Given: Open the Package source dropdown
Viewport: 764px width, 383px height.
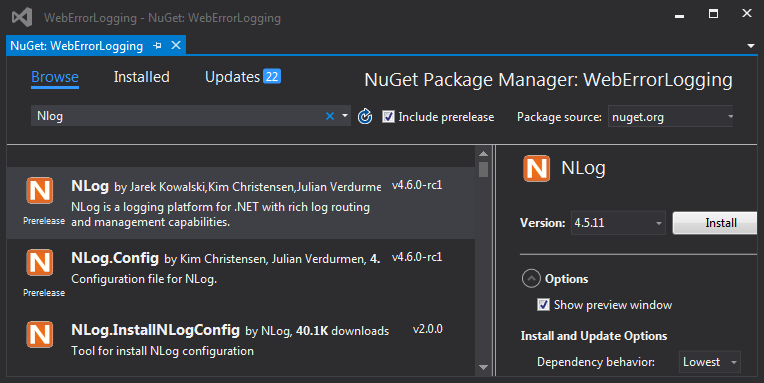Looking at the screenshot, I should [x=671, y=117].
